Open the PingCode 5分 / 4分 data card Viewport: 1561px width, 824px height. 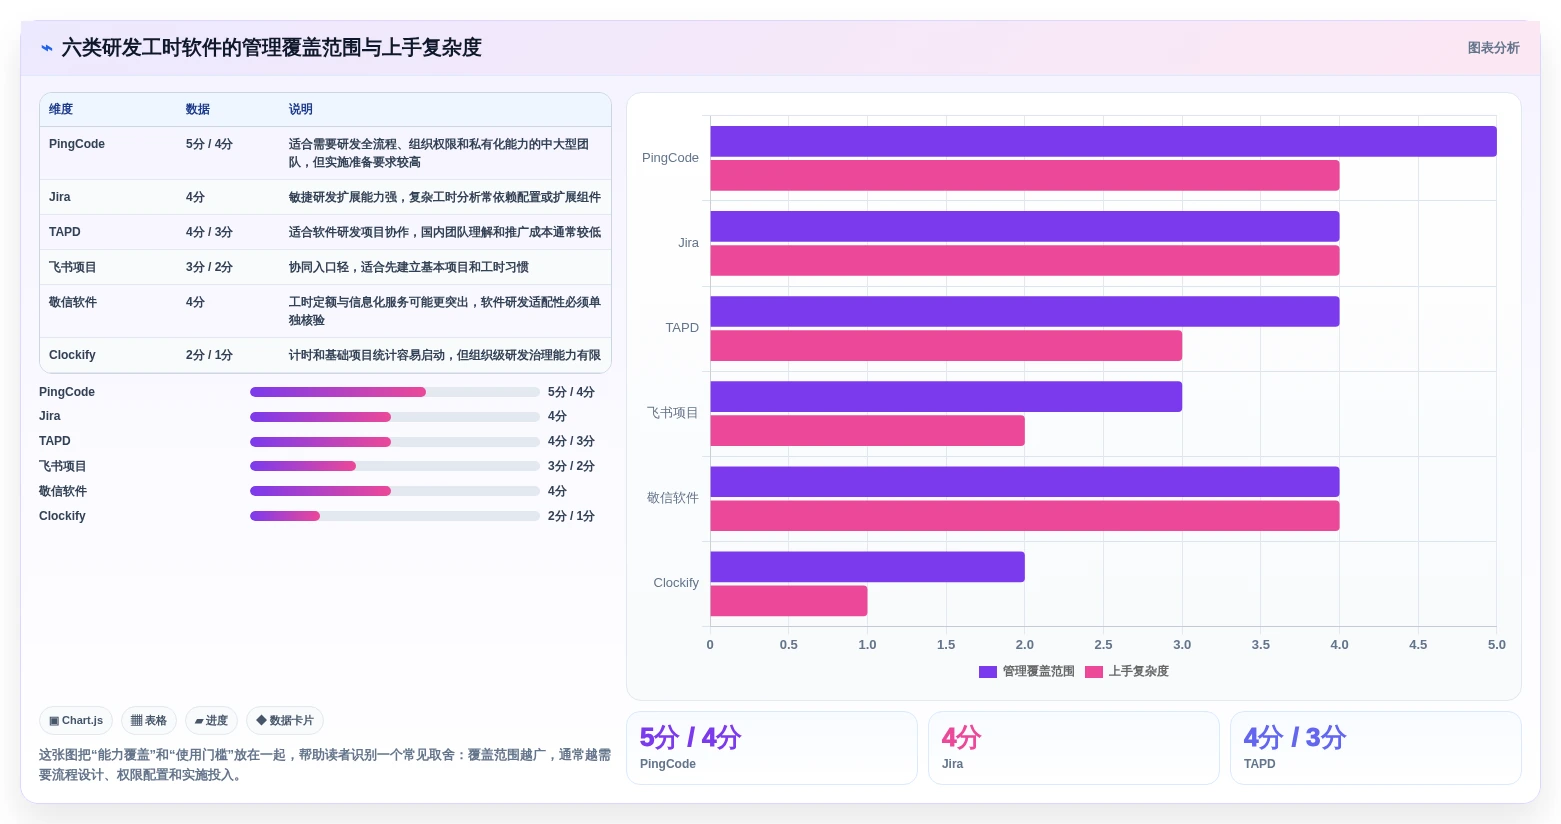click(x=772, y=748)
